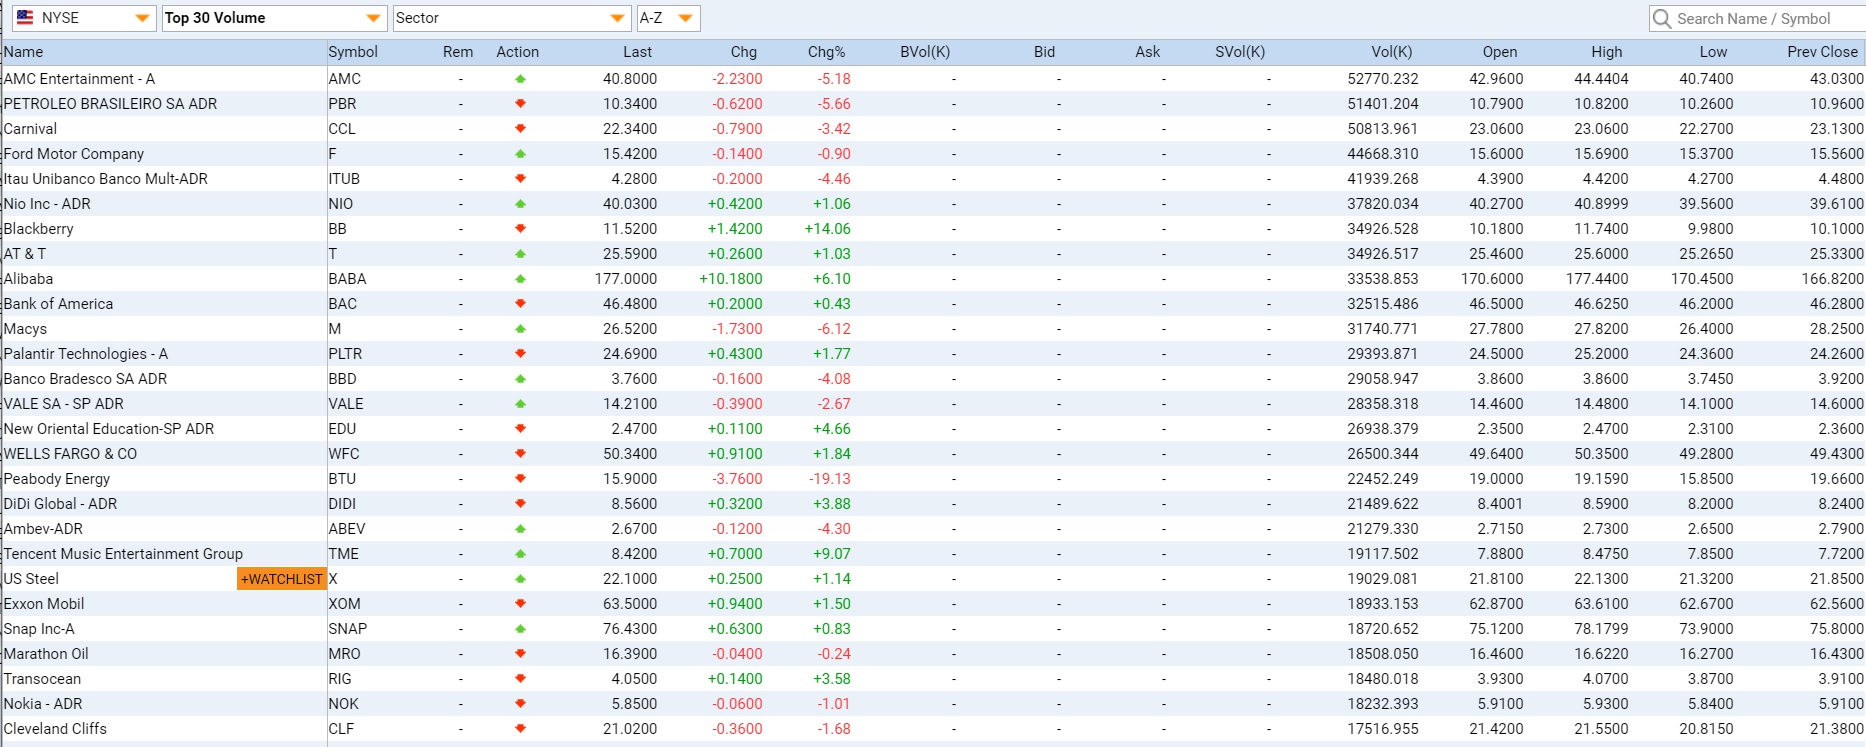Click the action arrow icon for Transocean
This screenshot has width=1866, height=747.
520,679
